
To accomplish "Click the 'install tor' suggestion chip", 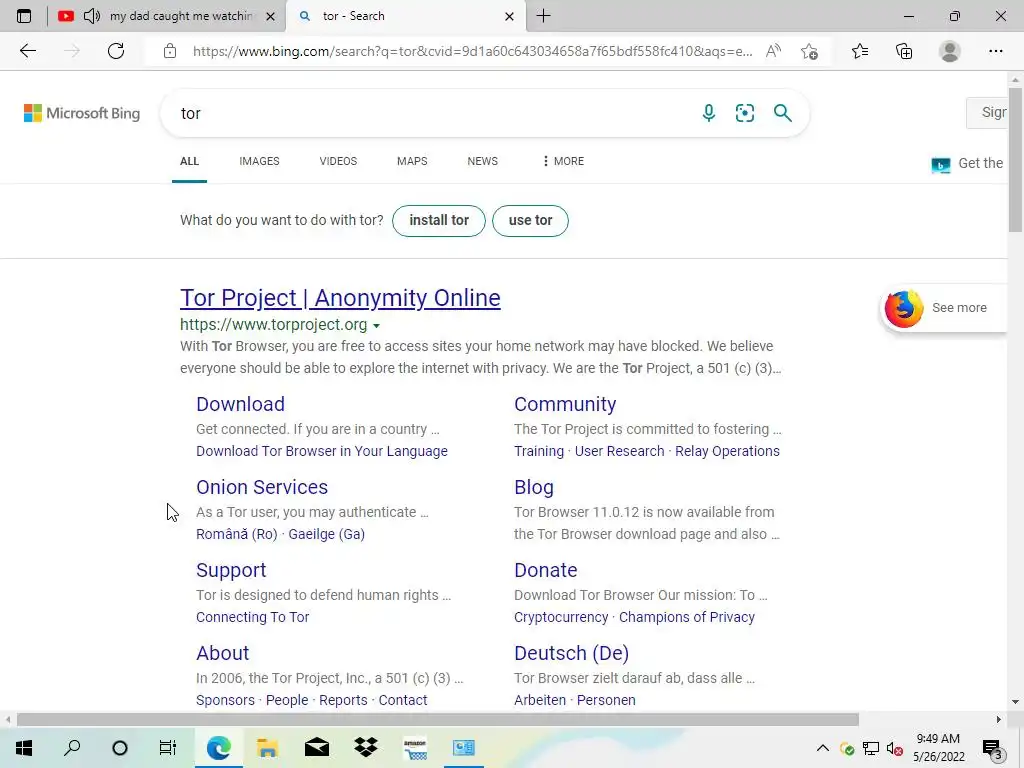I will coord(439,221).
